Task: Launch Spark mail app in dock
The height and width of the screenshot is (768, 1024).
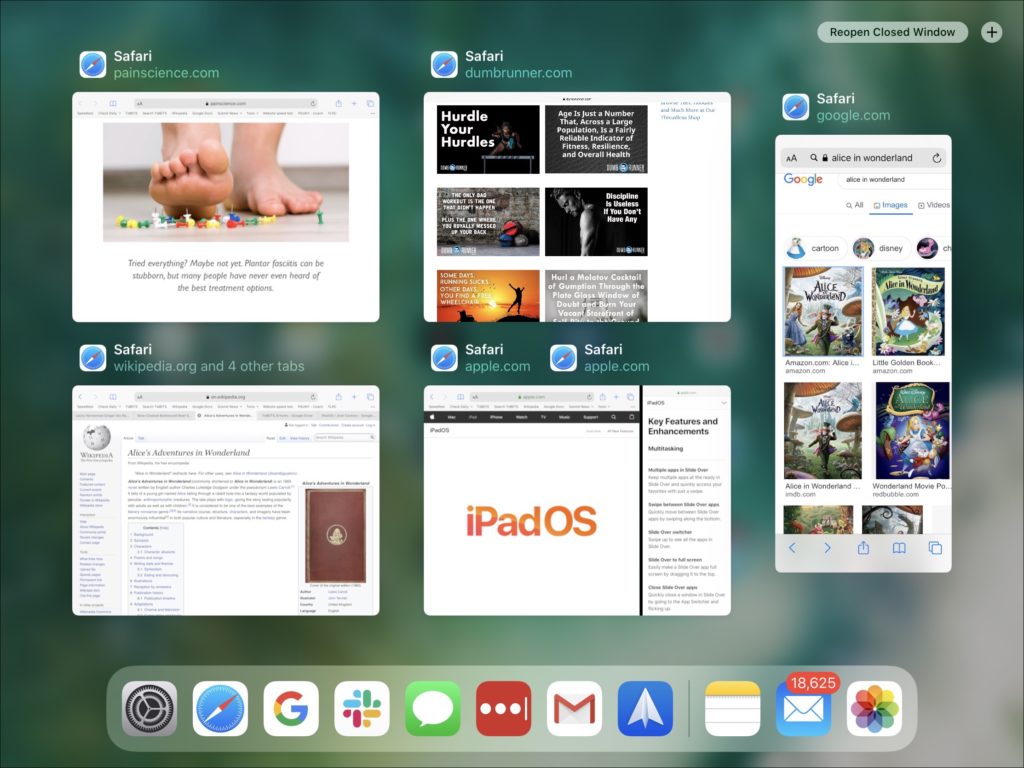Action: pos(645,709)
